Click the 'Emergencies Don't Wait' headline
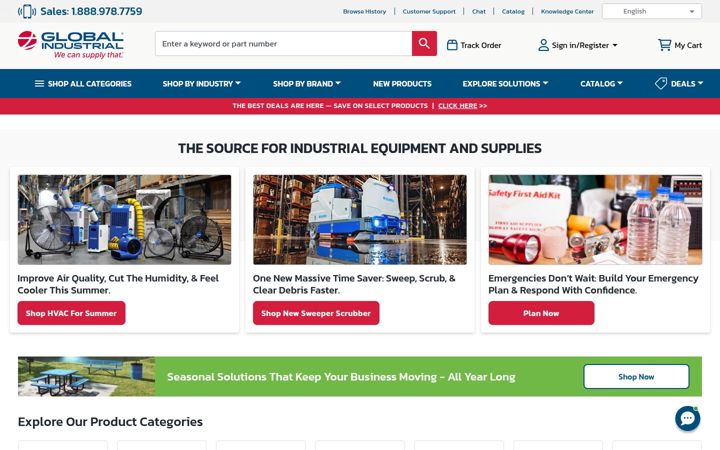720x450 pixels. pyautogui.click(x=593, y=284)
